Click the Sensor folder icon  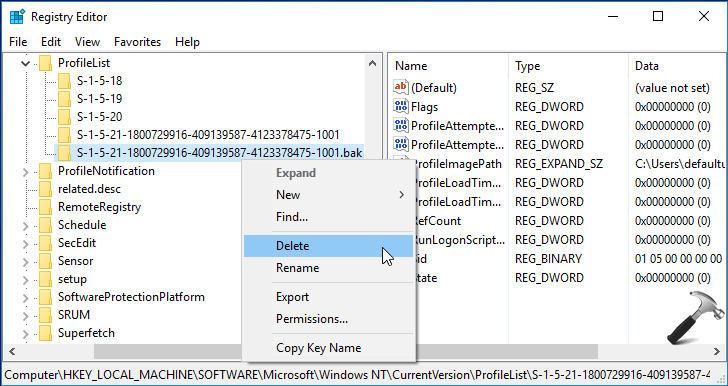(x=46, y=261)
